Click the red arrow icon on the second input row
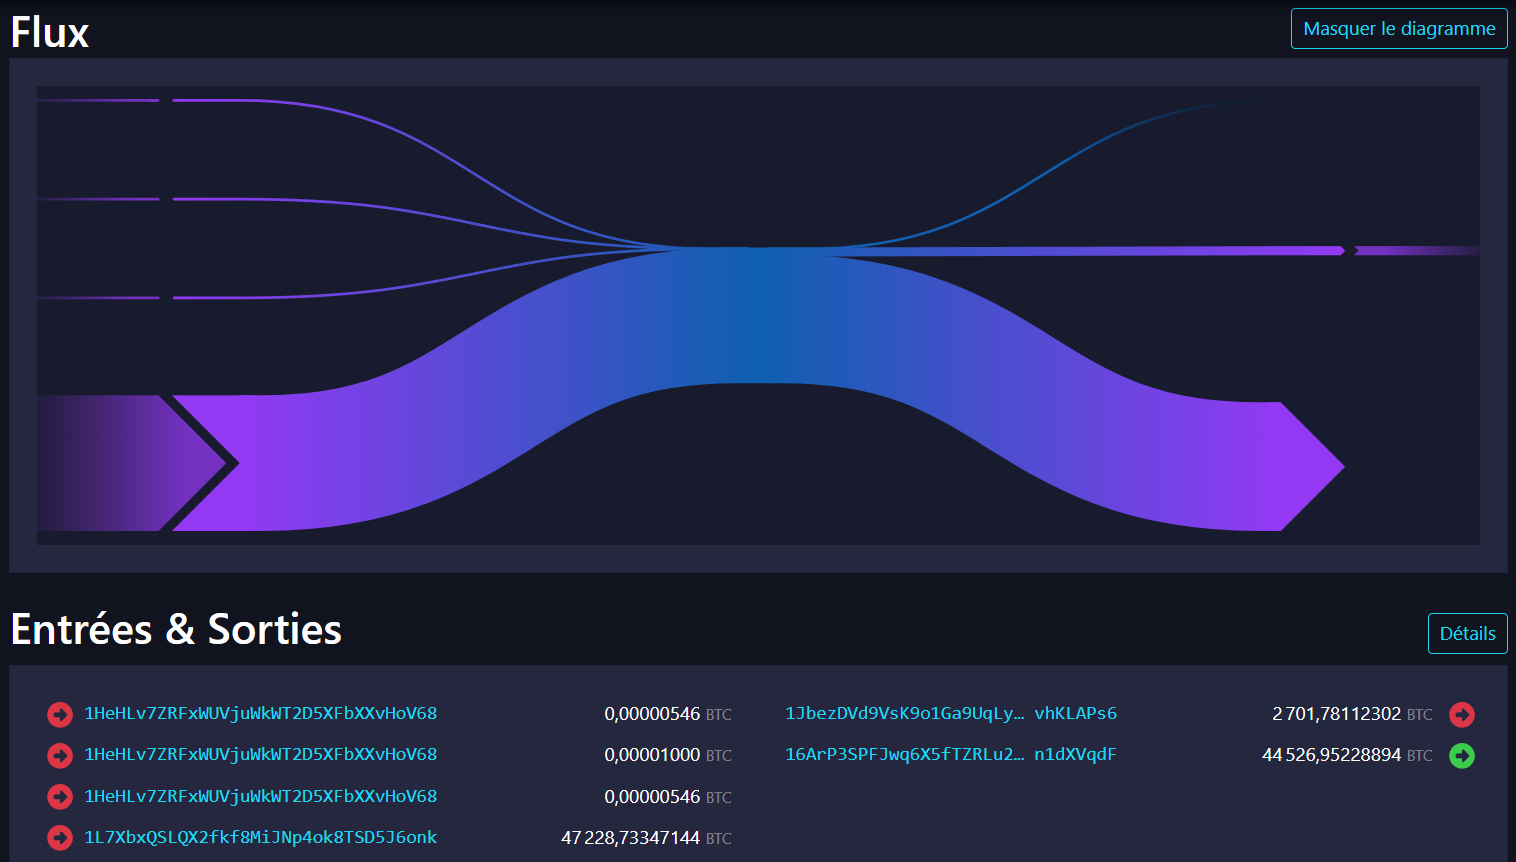Viewport: 1516px width, 862px height. tap(59, 755)
